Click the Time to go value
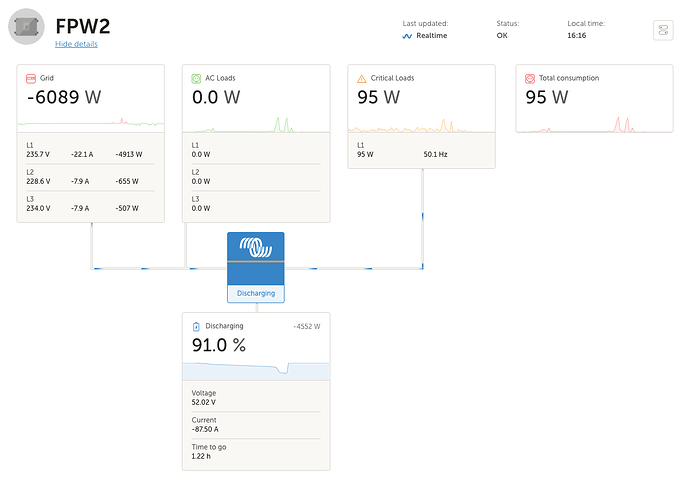 click(201, 456)
